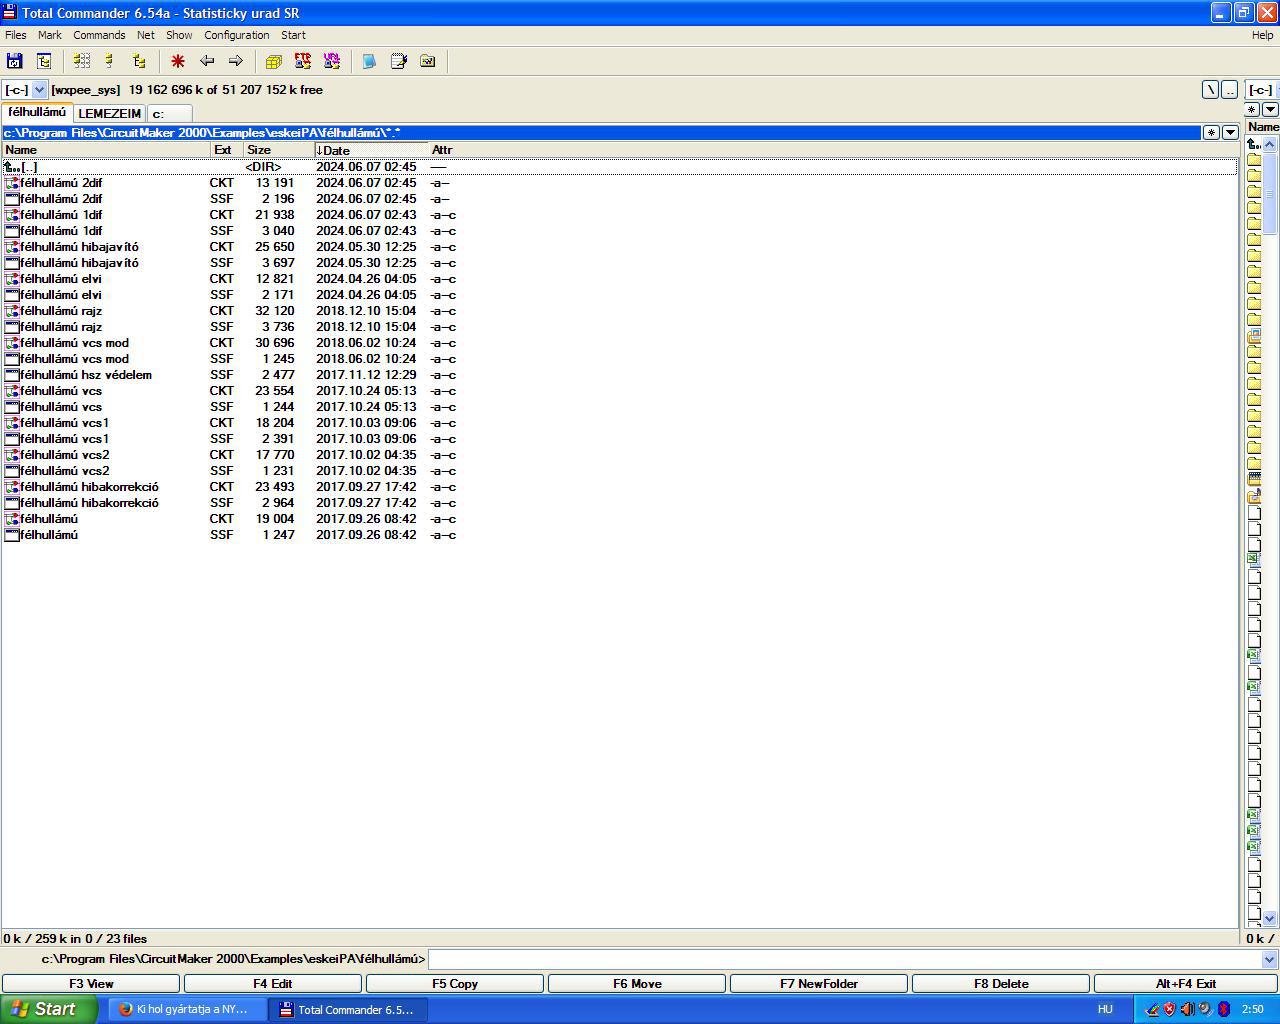1280x1024 pixels.
Task: Click the volume speaker tray icon
Action: [x=1187, y=1010]
